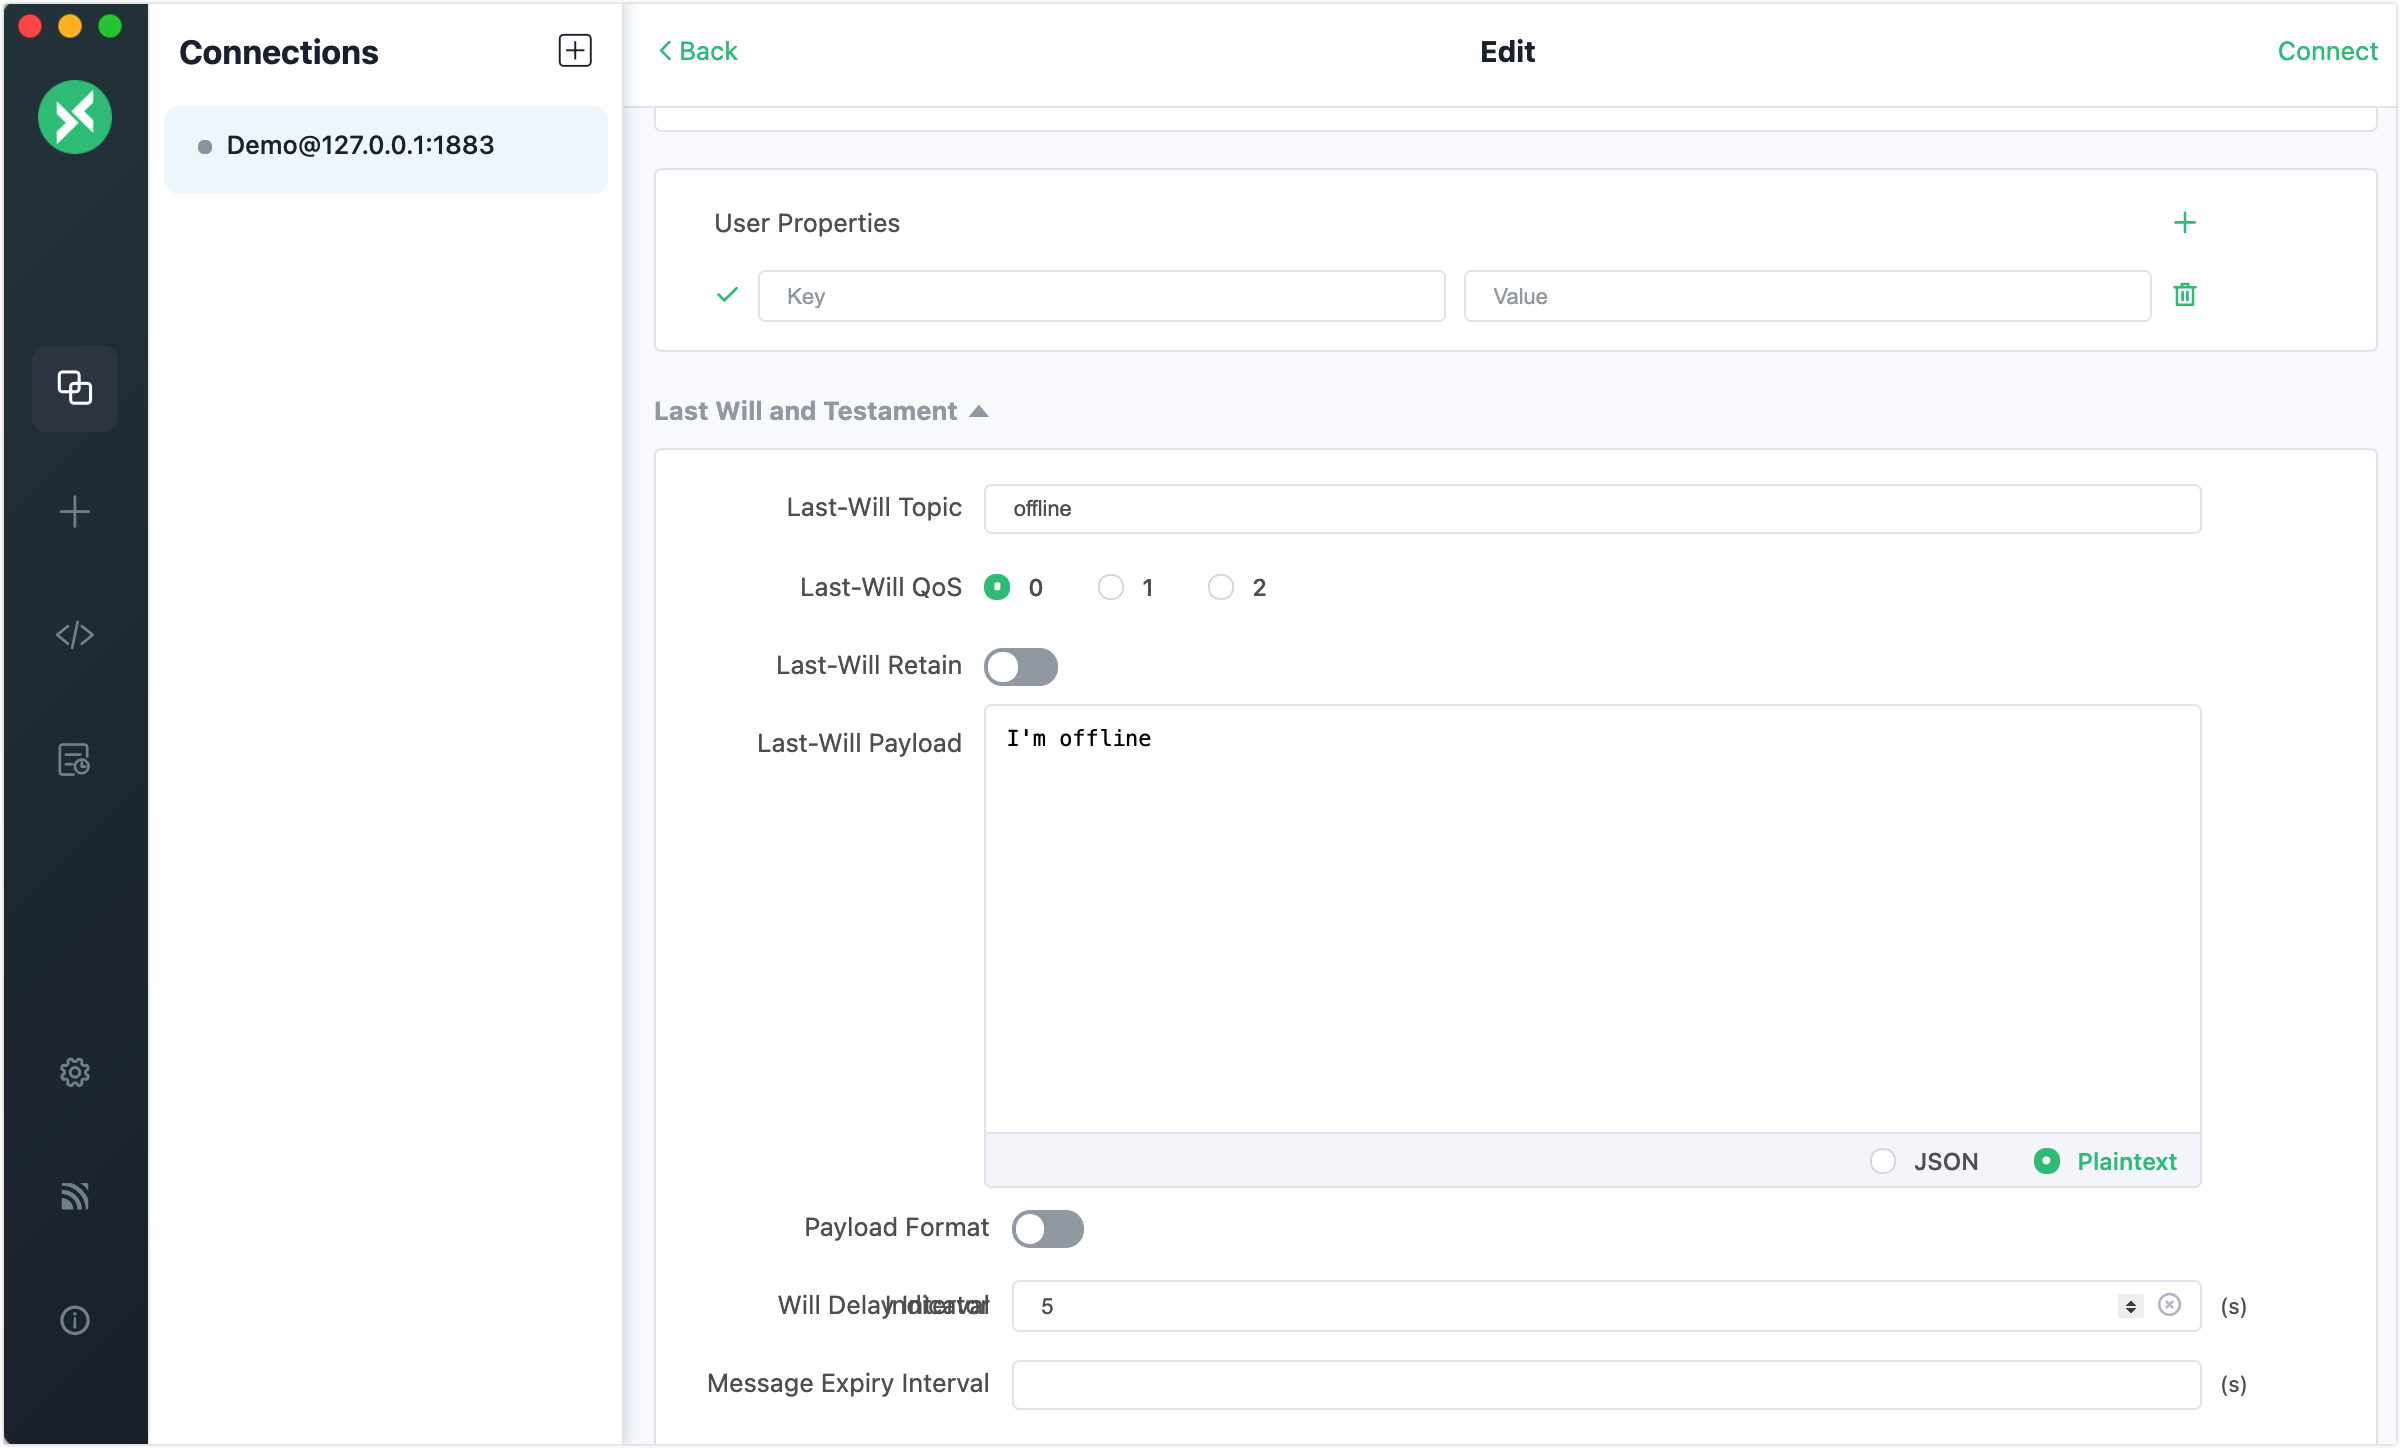Select Last-Will QoS 2
The height and width of the screenshot is (1448, 2400).
click(x=1221, y=587)
